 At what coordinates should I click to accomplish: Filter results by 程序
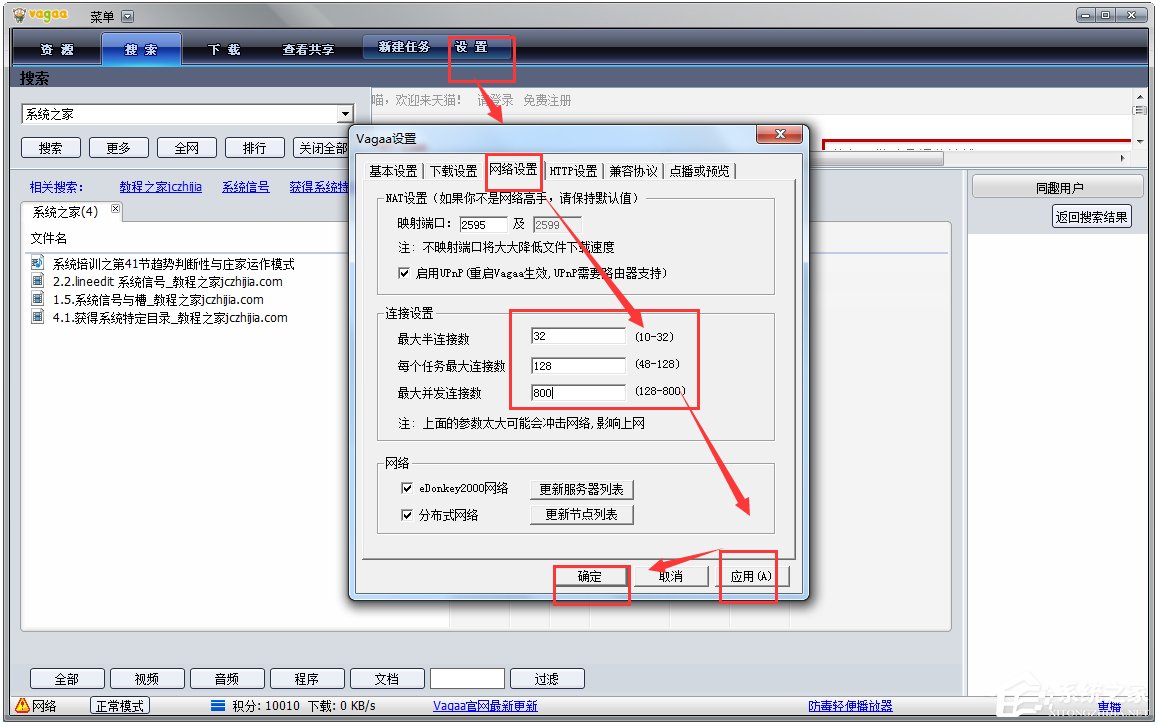coord(306,679)
